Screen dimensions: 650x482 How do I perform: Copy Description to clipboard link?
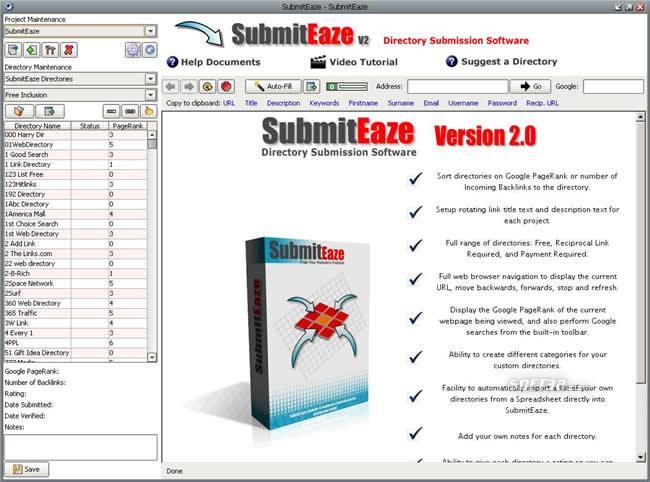284,103
